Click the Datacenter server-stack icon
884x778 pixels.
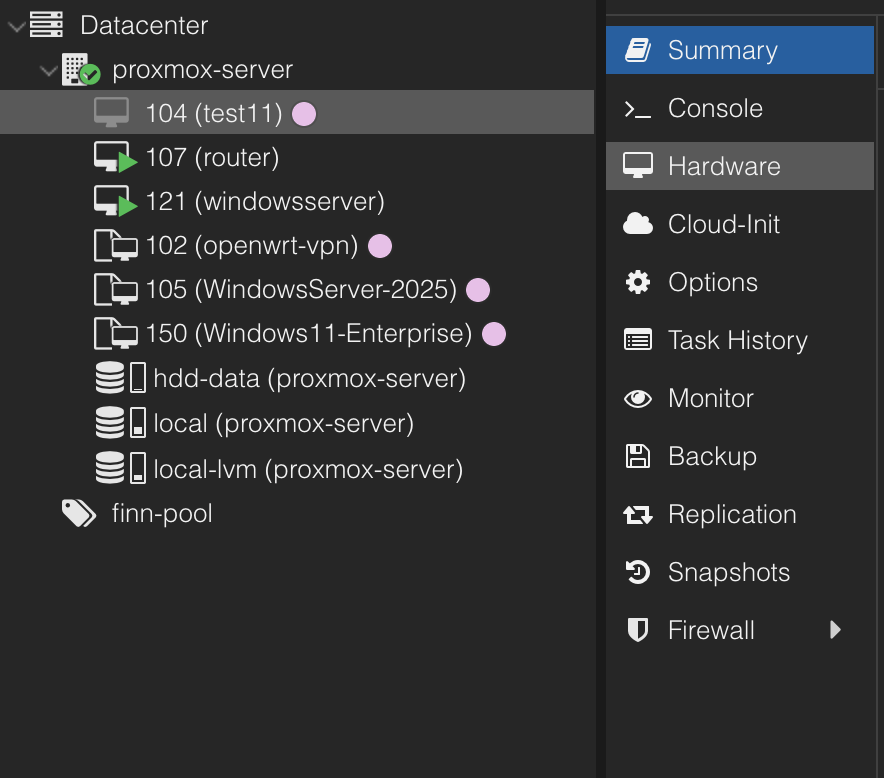tap(46, 25)
